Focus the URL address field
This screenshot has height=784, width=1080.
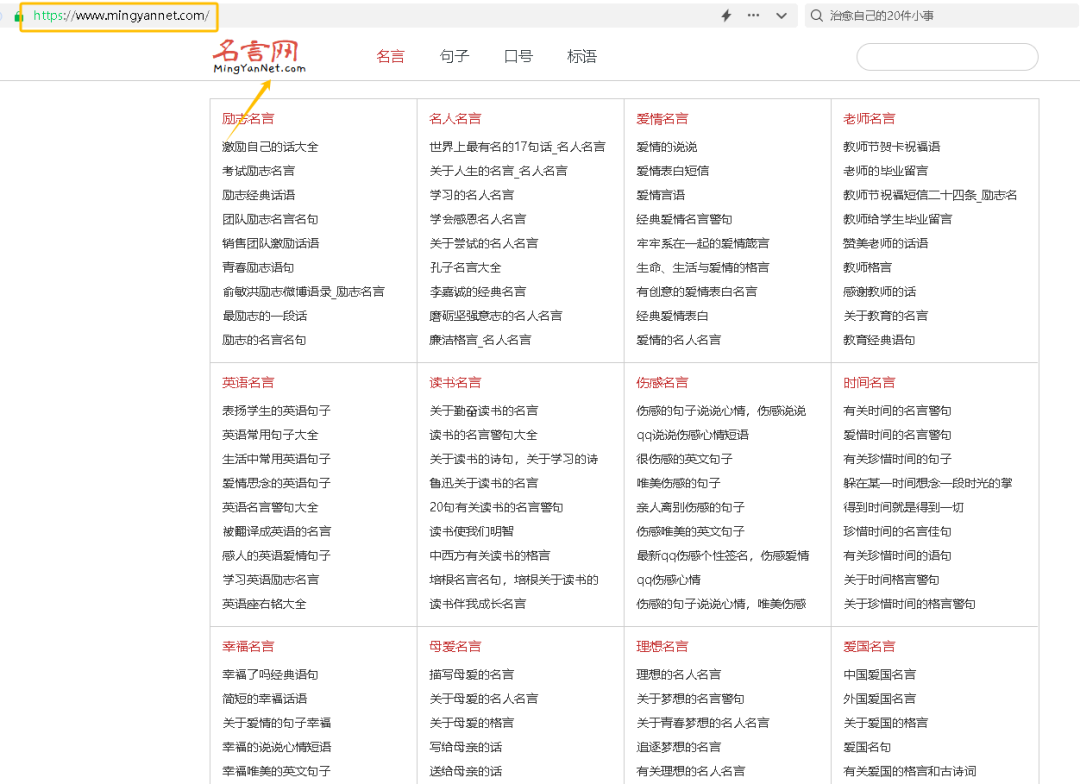[119, 16]
